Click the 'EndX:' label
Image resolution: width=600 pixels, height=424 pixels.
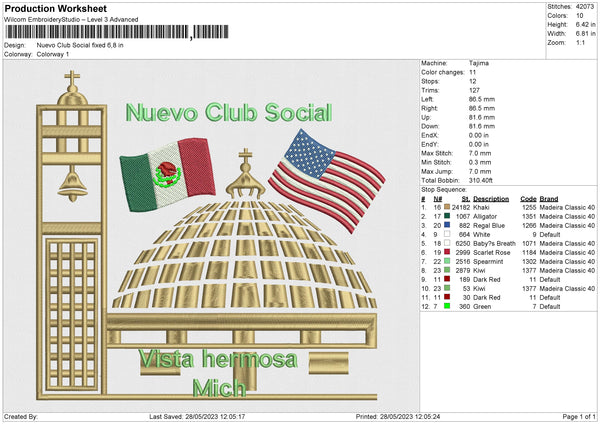430,135
